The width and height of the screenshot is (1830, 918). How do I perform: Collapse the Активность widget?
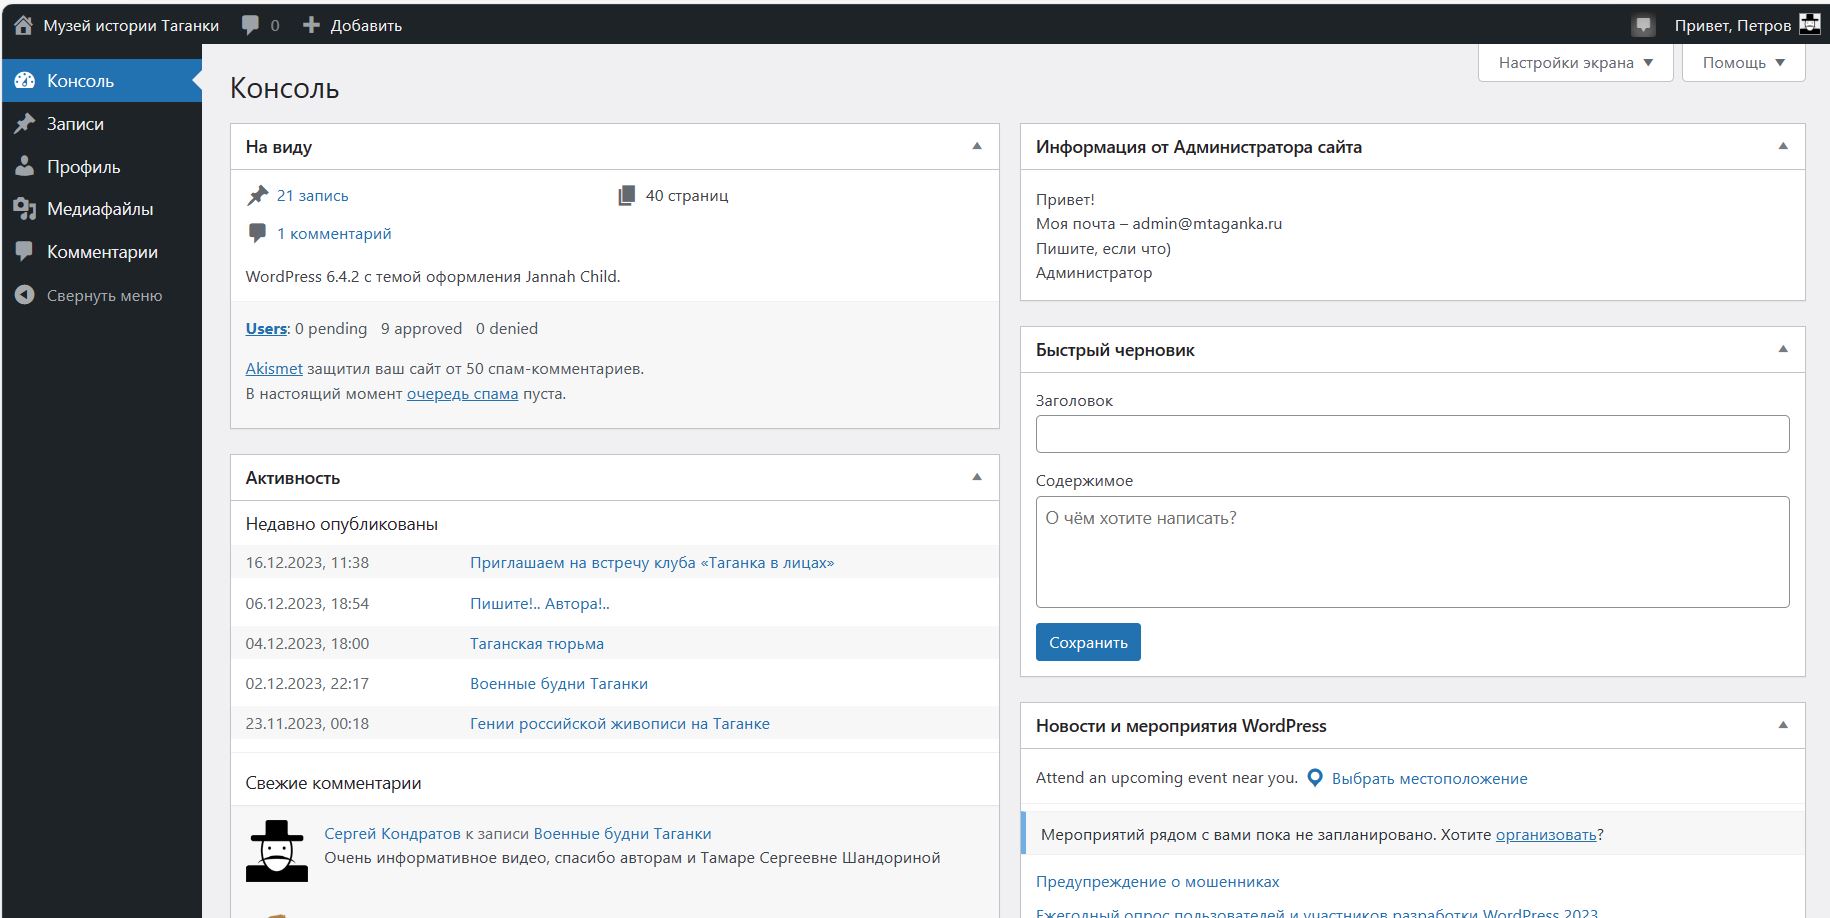point(977,477)
